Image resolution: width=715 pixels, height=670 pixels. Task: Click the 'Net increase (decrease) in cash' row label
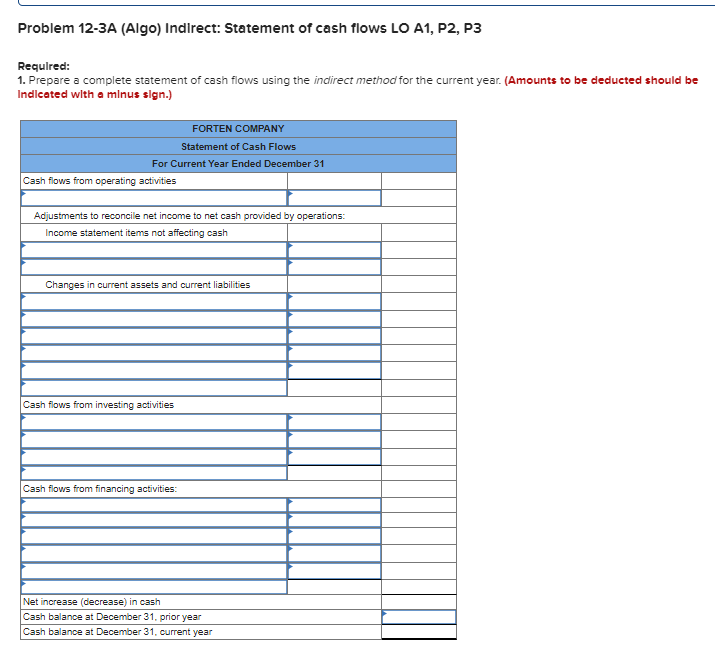click(92, 602)
